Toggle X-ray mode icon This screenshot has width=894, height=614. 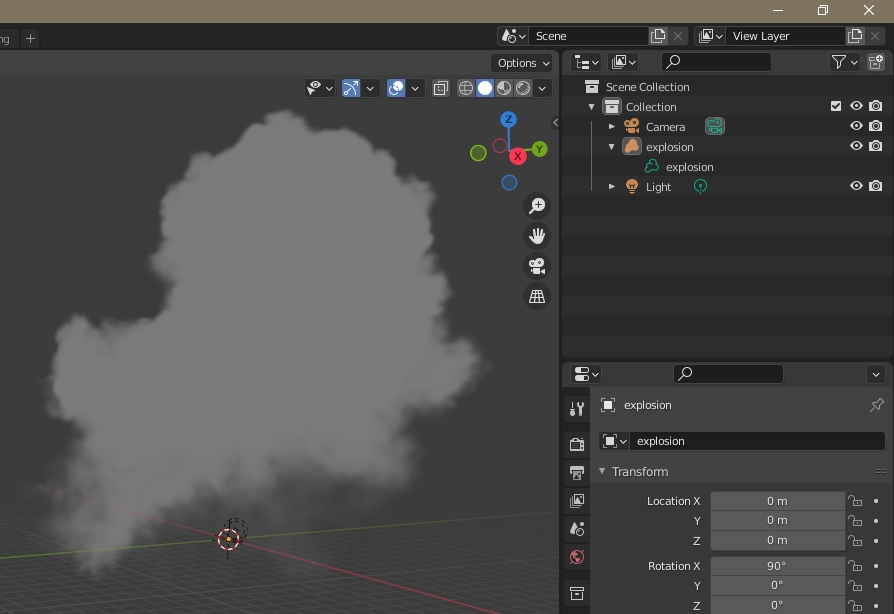(x=441, y=88)
